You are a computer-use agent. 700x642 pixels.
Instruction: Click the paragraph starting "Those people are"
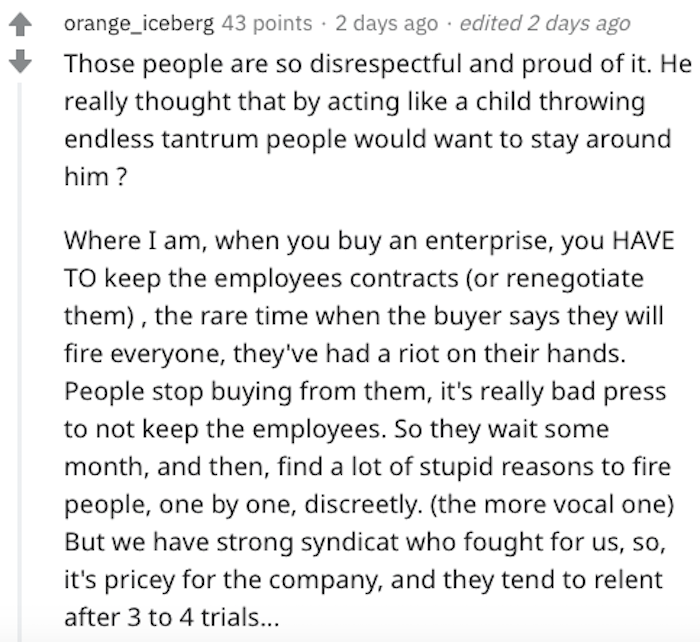pos(367,118)
